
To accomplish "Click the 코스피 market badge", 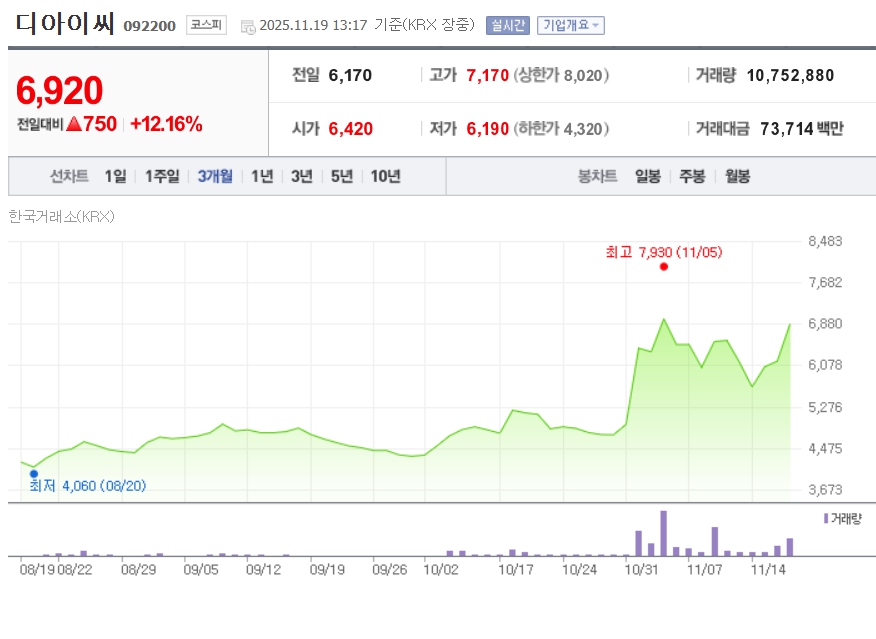I will [206, 25].
